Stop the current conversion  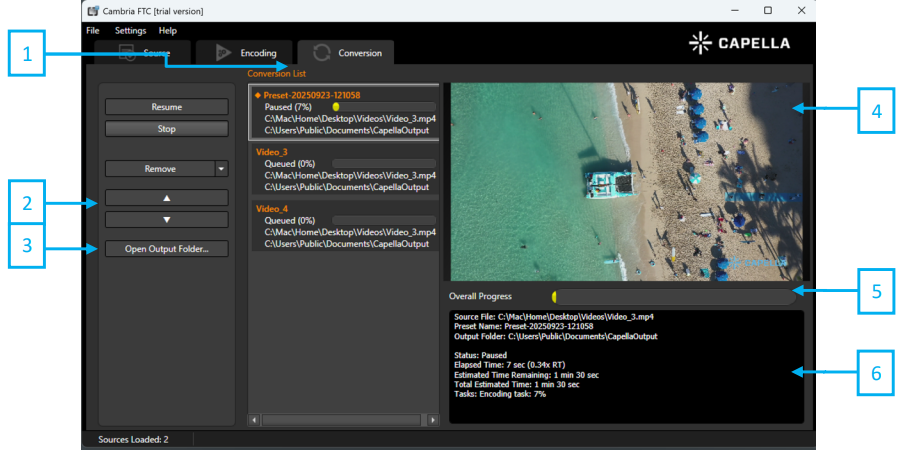pyautogui.click(x=166, y=128)
